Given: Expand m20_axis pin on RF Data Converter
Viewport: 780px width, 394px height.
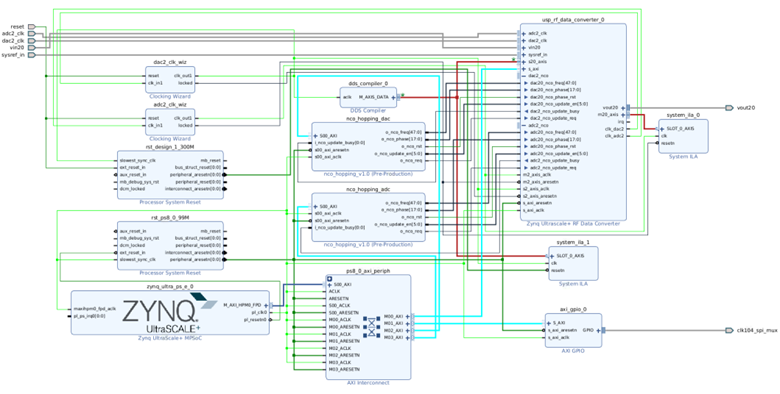Looking at the screenshot, I should point(622,114).
